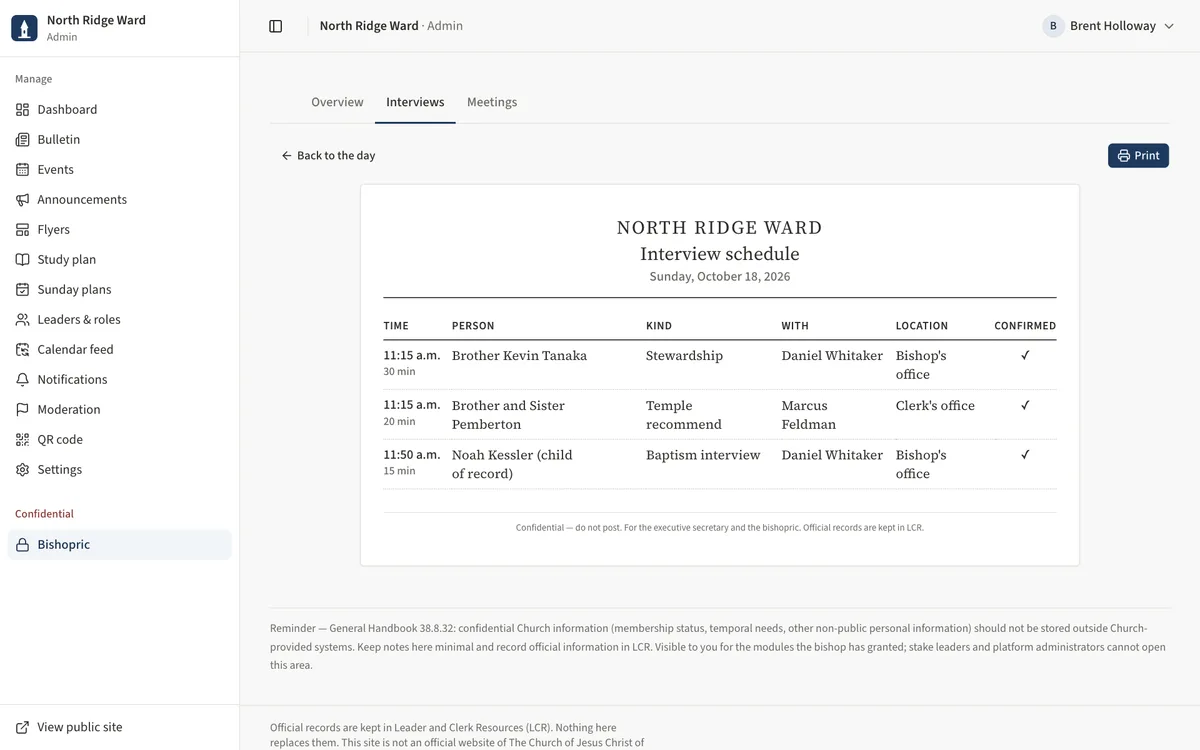Click the Bulletin newspaper icon
1200x750 pixels.
[22, 140]
